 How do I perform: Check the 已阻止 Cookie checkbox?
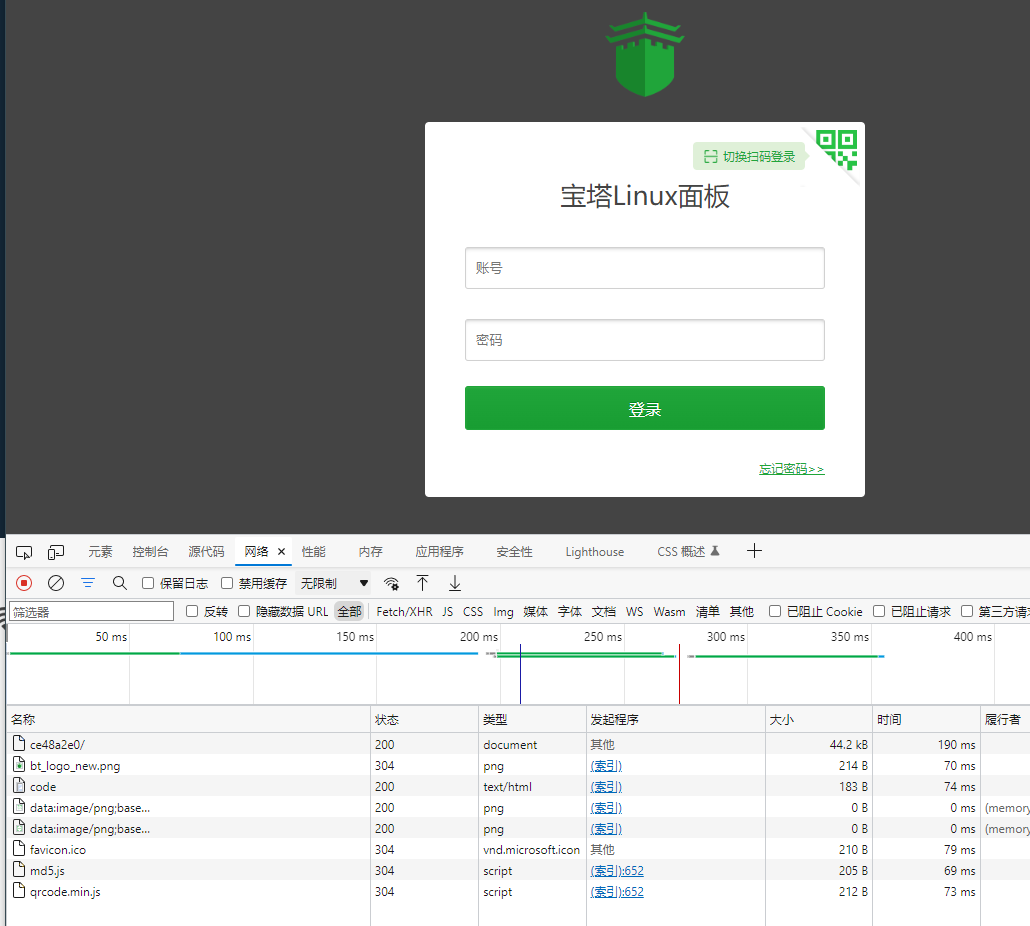pyautogui.click(x=775, y=611)
